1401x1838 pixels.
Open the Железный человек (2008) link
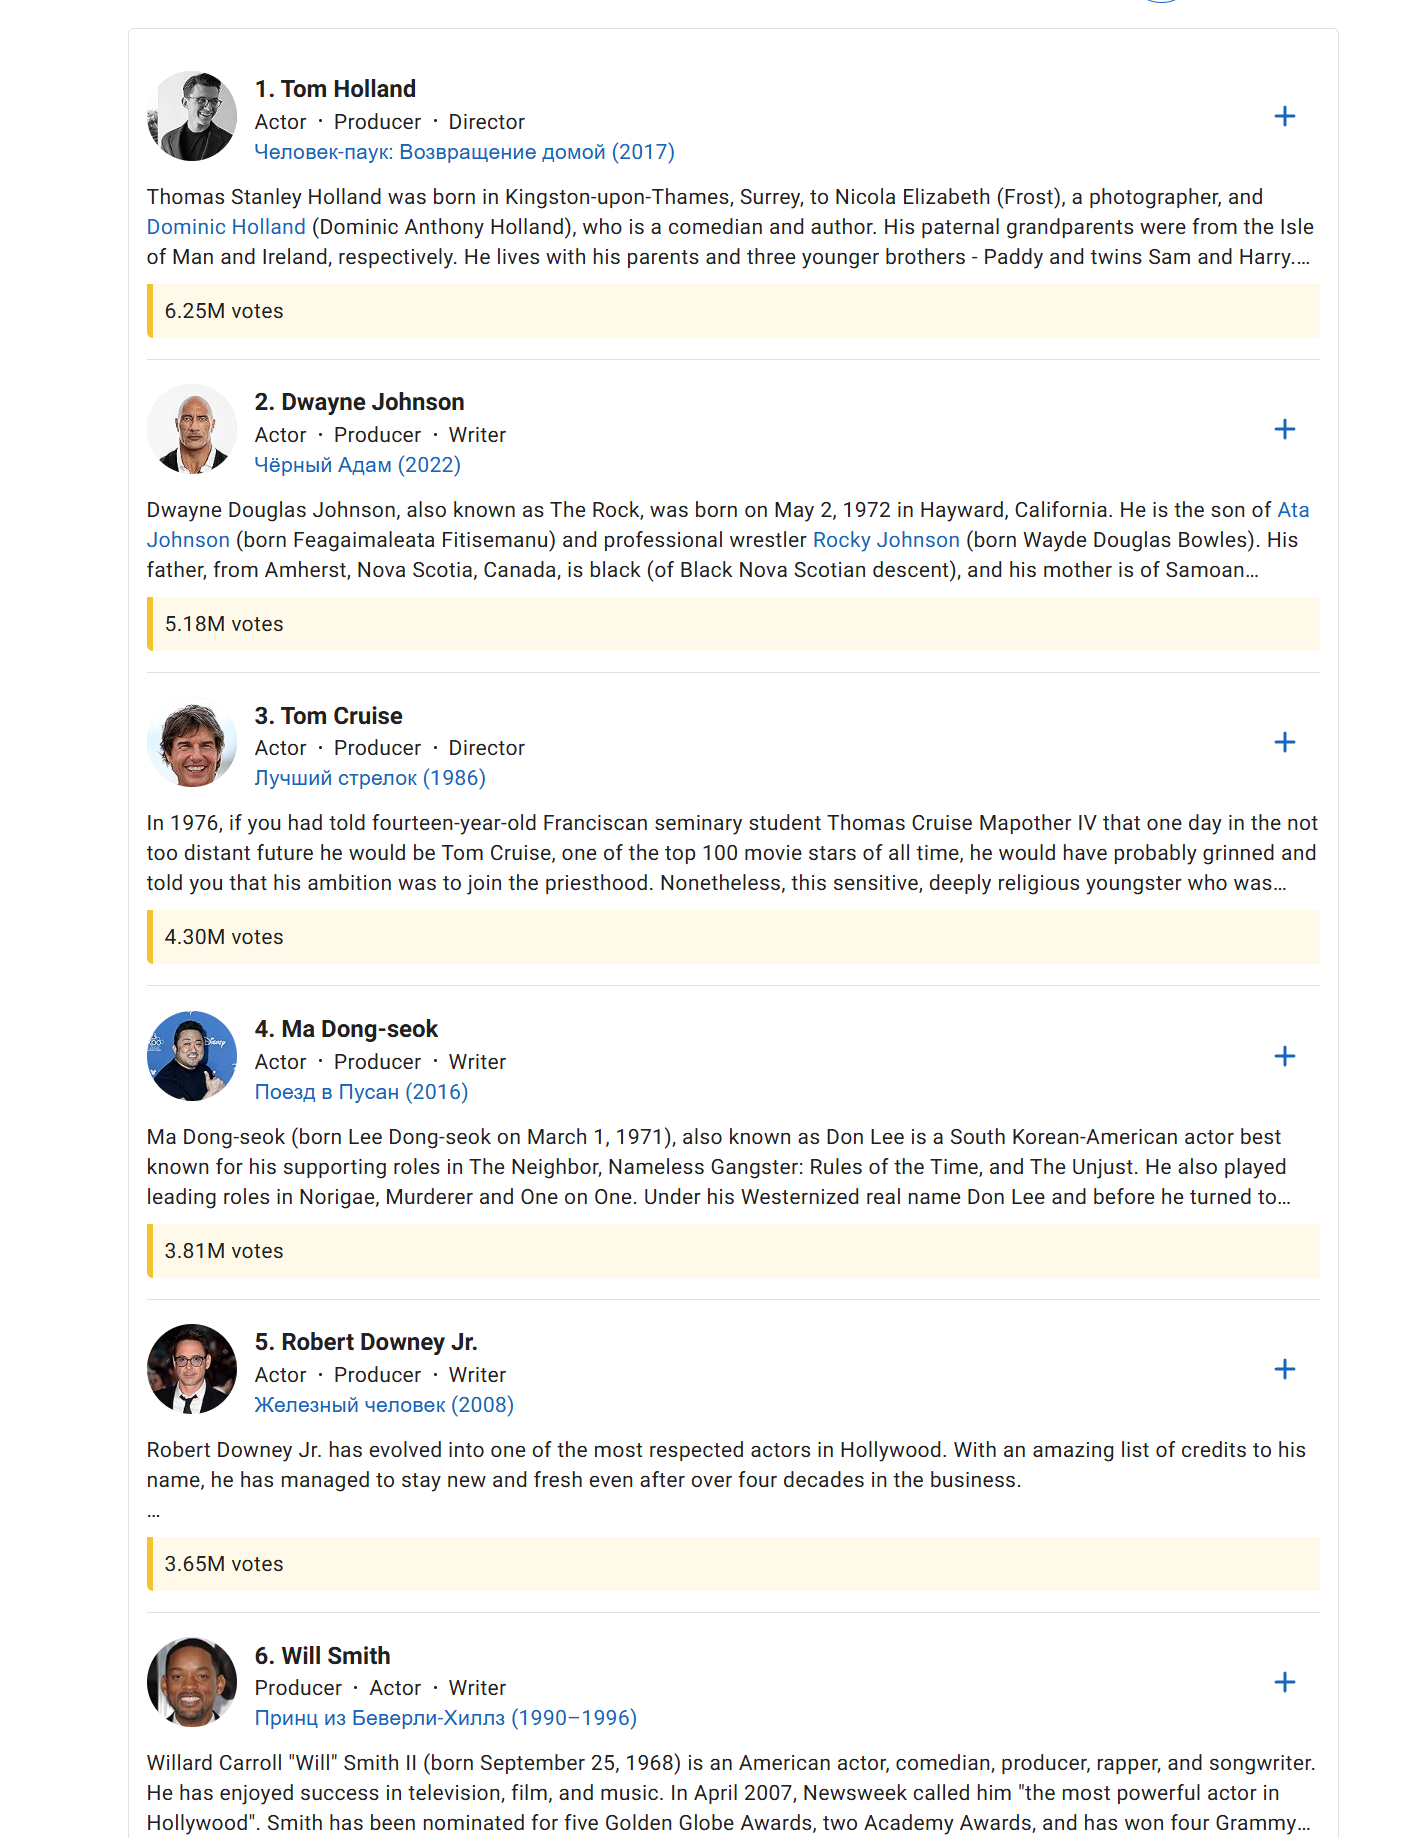coord(384,1405)
